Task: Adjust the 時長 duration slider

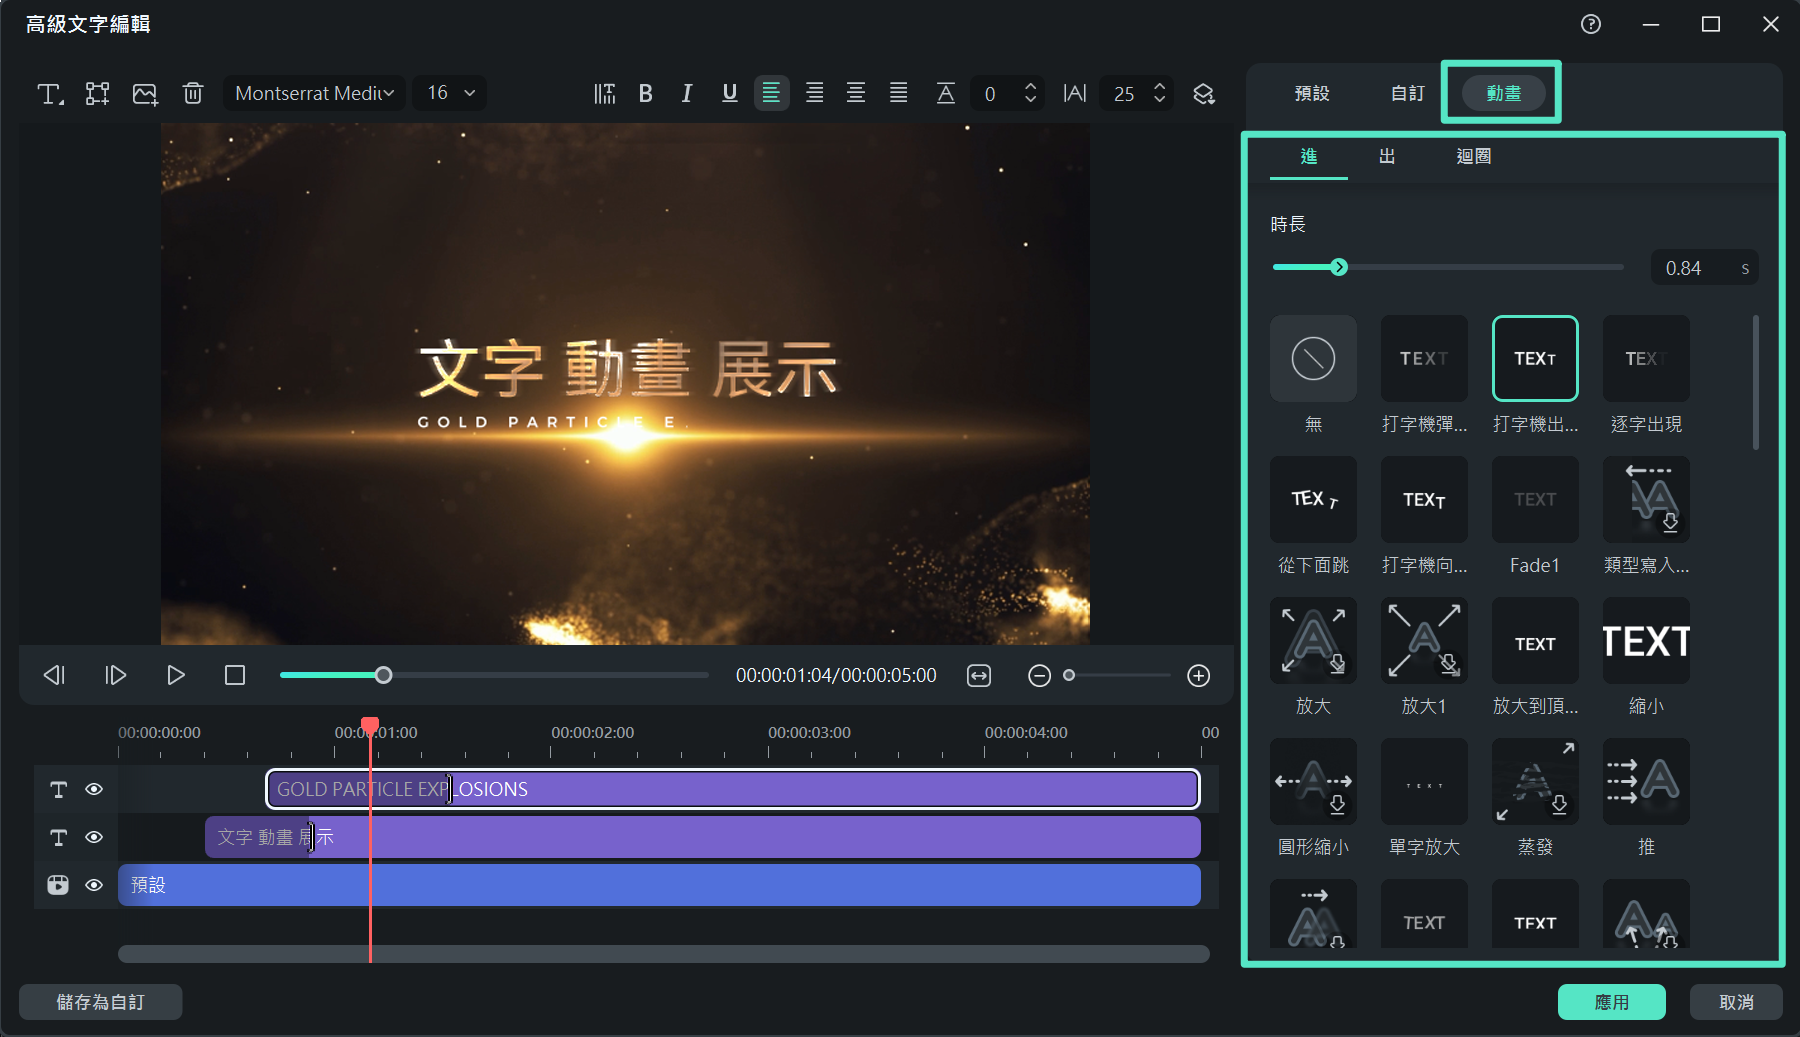Action: click(x=1339, y=267)
